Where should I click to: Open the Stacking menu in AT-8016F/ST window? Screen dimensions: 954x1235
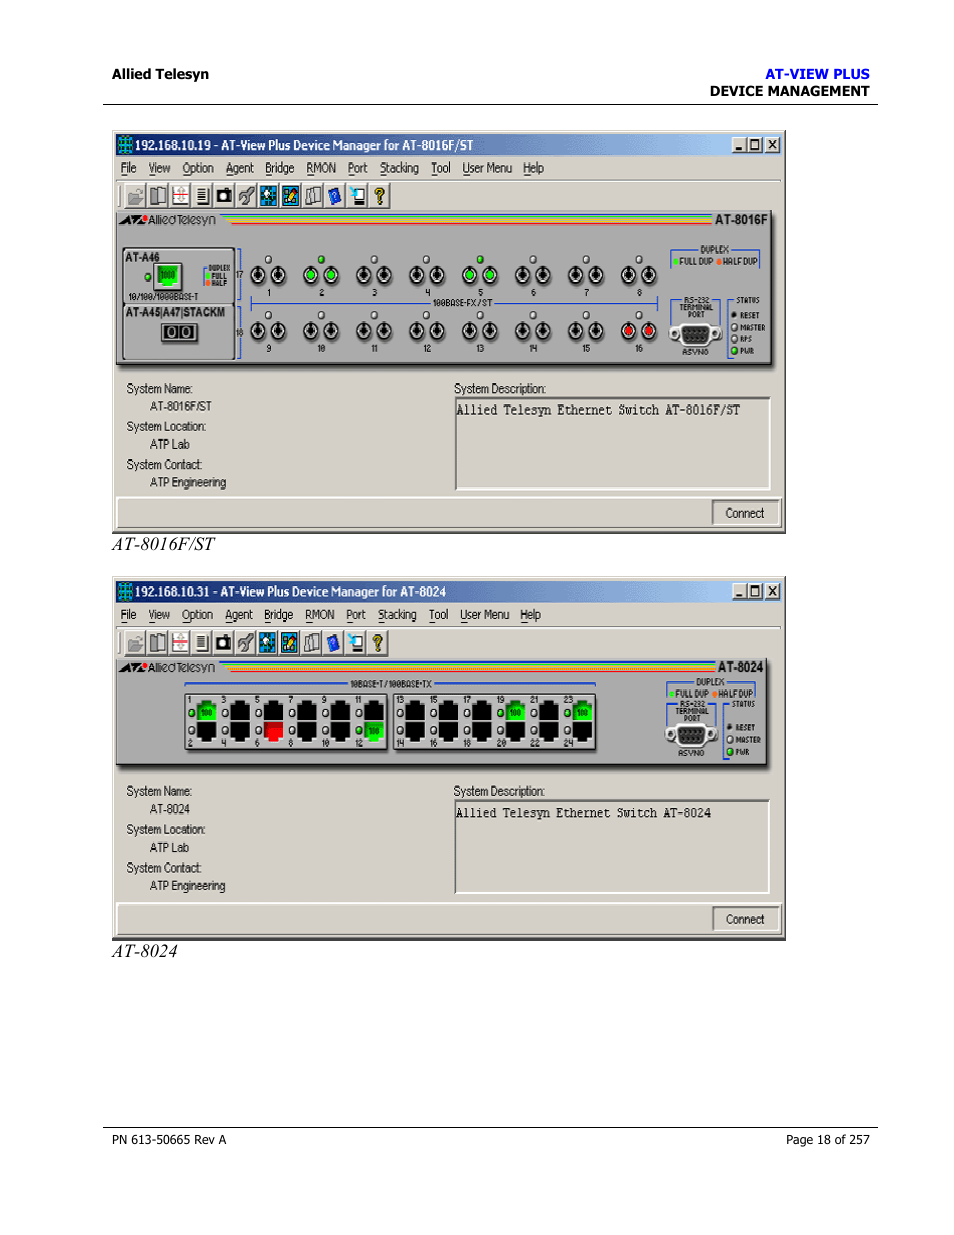[399, 168]
